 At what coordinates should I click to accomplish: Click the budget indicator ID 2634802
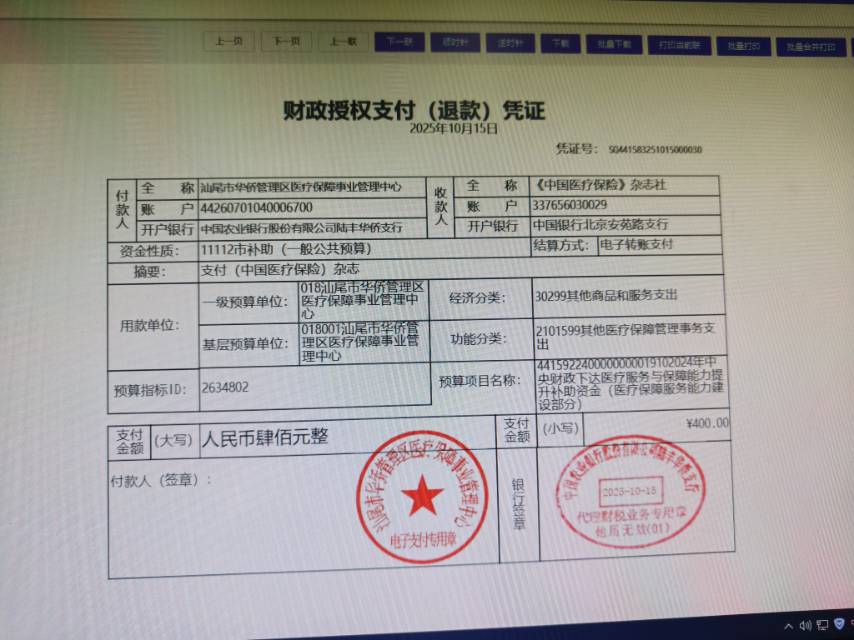point(225,387)
